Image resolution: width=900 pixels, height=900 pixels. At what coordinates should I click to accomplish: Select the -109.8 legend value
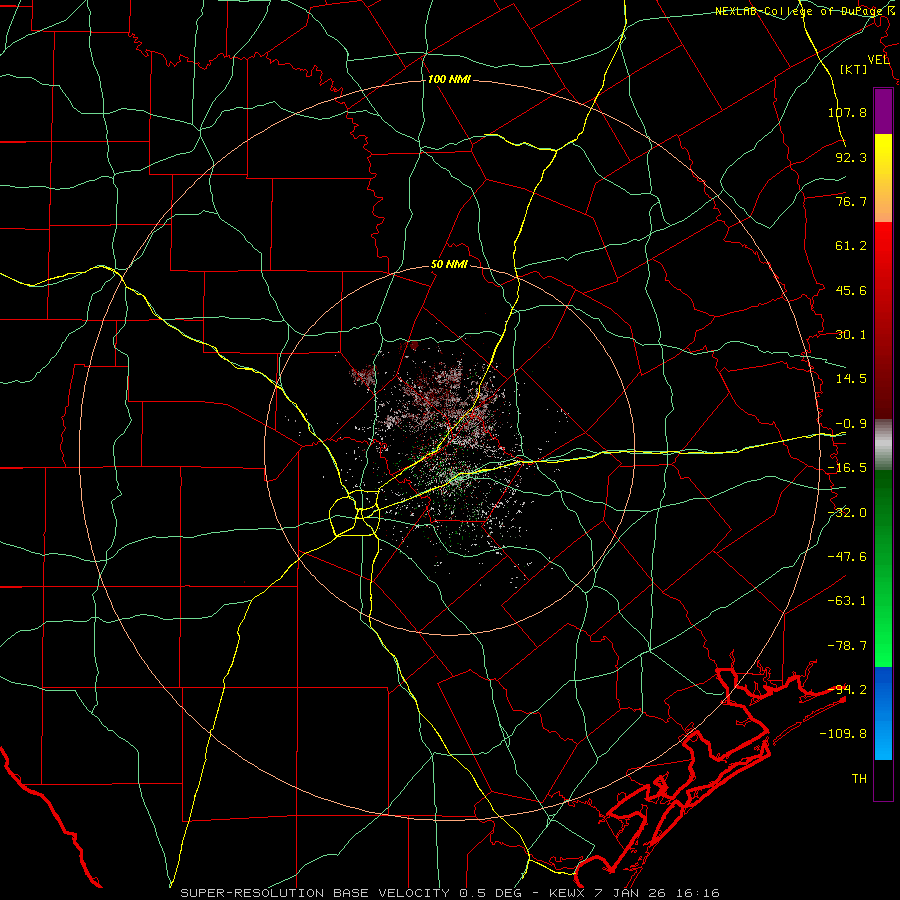[x=843, y=734]
